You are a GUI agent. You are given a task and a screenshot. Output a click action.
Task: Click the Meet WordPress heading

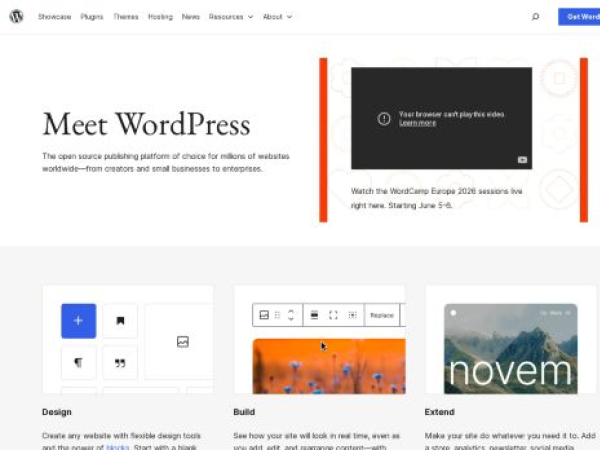[x=146, y=124]
